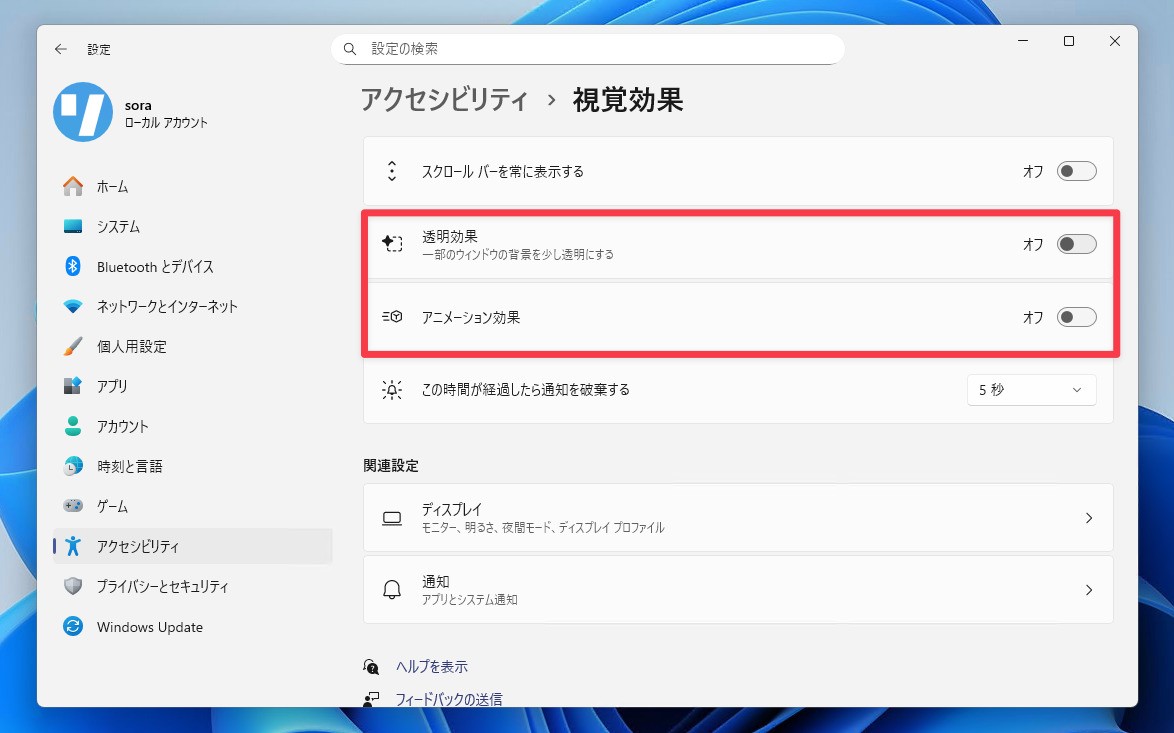The width and height of the screenshot is (1174, 733).
Task: Open the notification dismiss time dropdown
Action: tap(1031, 390)
